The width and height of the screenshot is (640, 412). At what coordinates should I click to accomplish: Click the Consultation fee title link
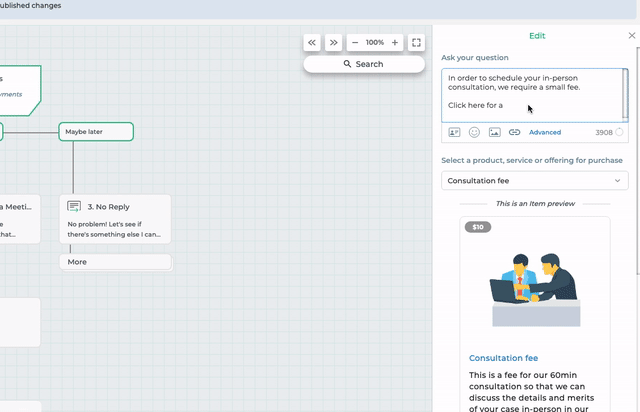[503, 358]
